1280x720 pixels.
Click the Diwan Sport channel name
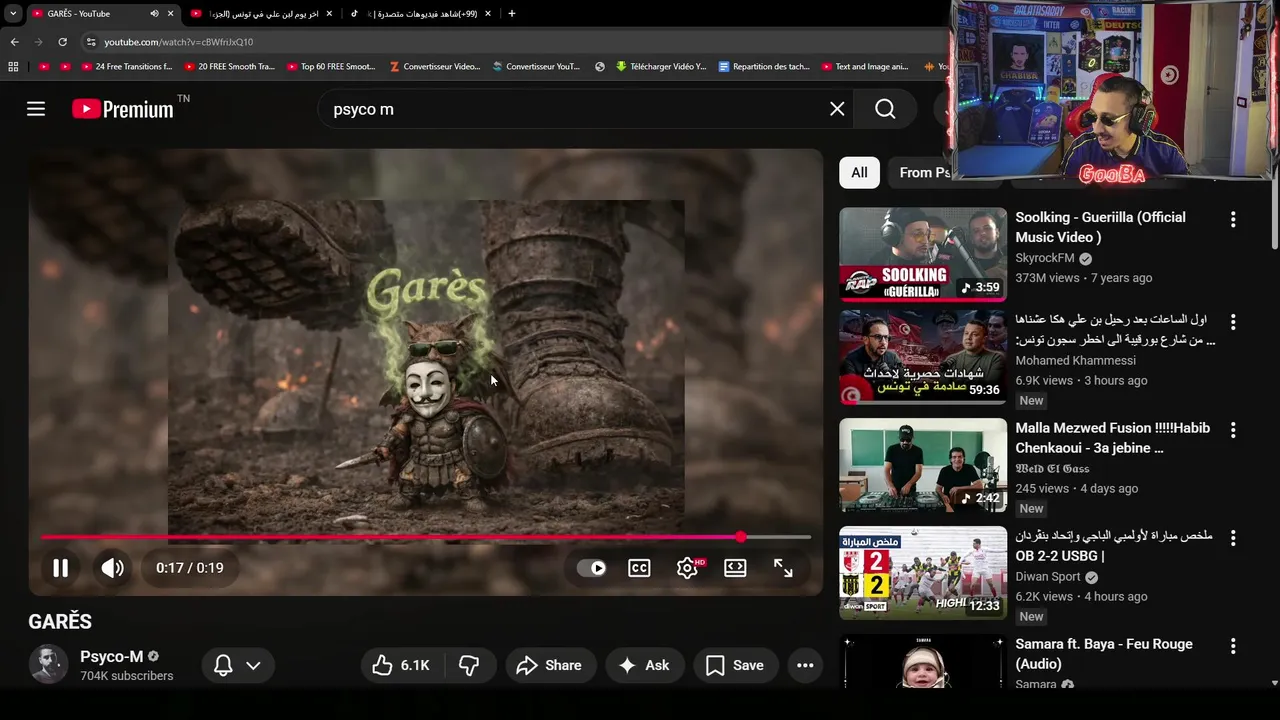pyautogui.click(x=1048, y=577)
